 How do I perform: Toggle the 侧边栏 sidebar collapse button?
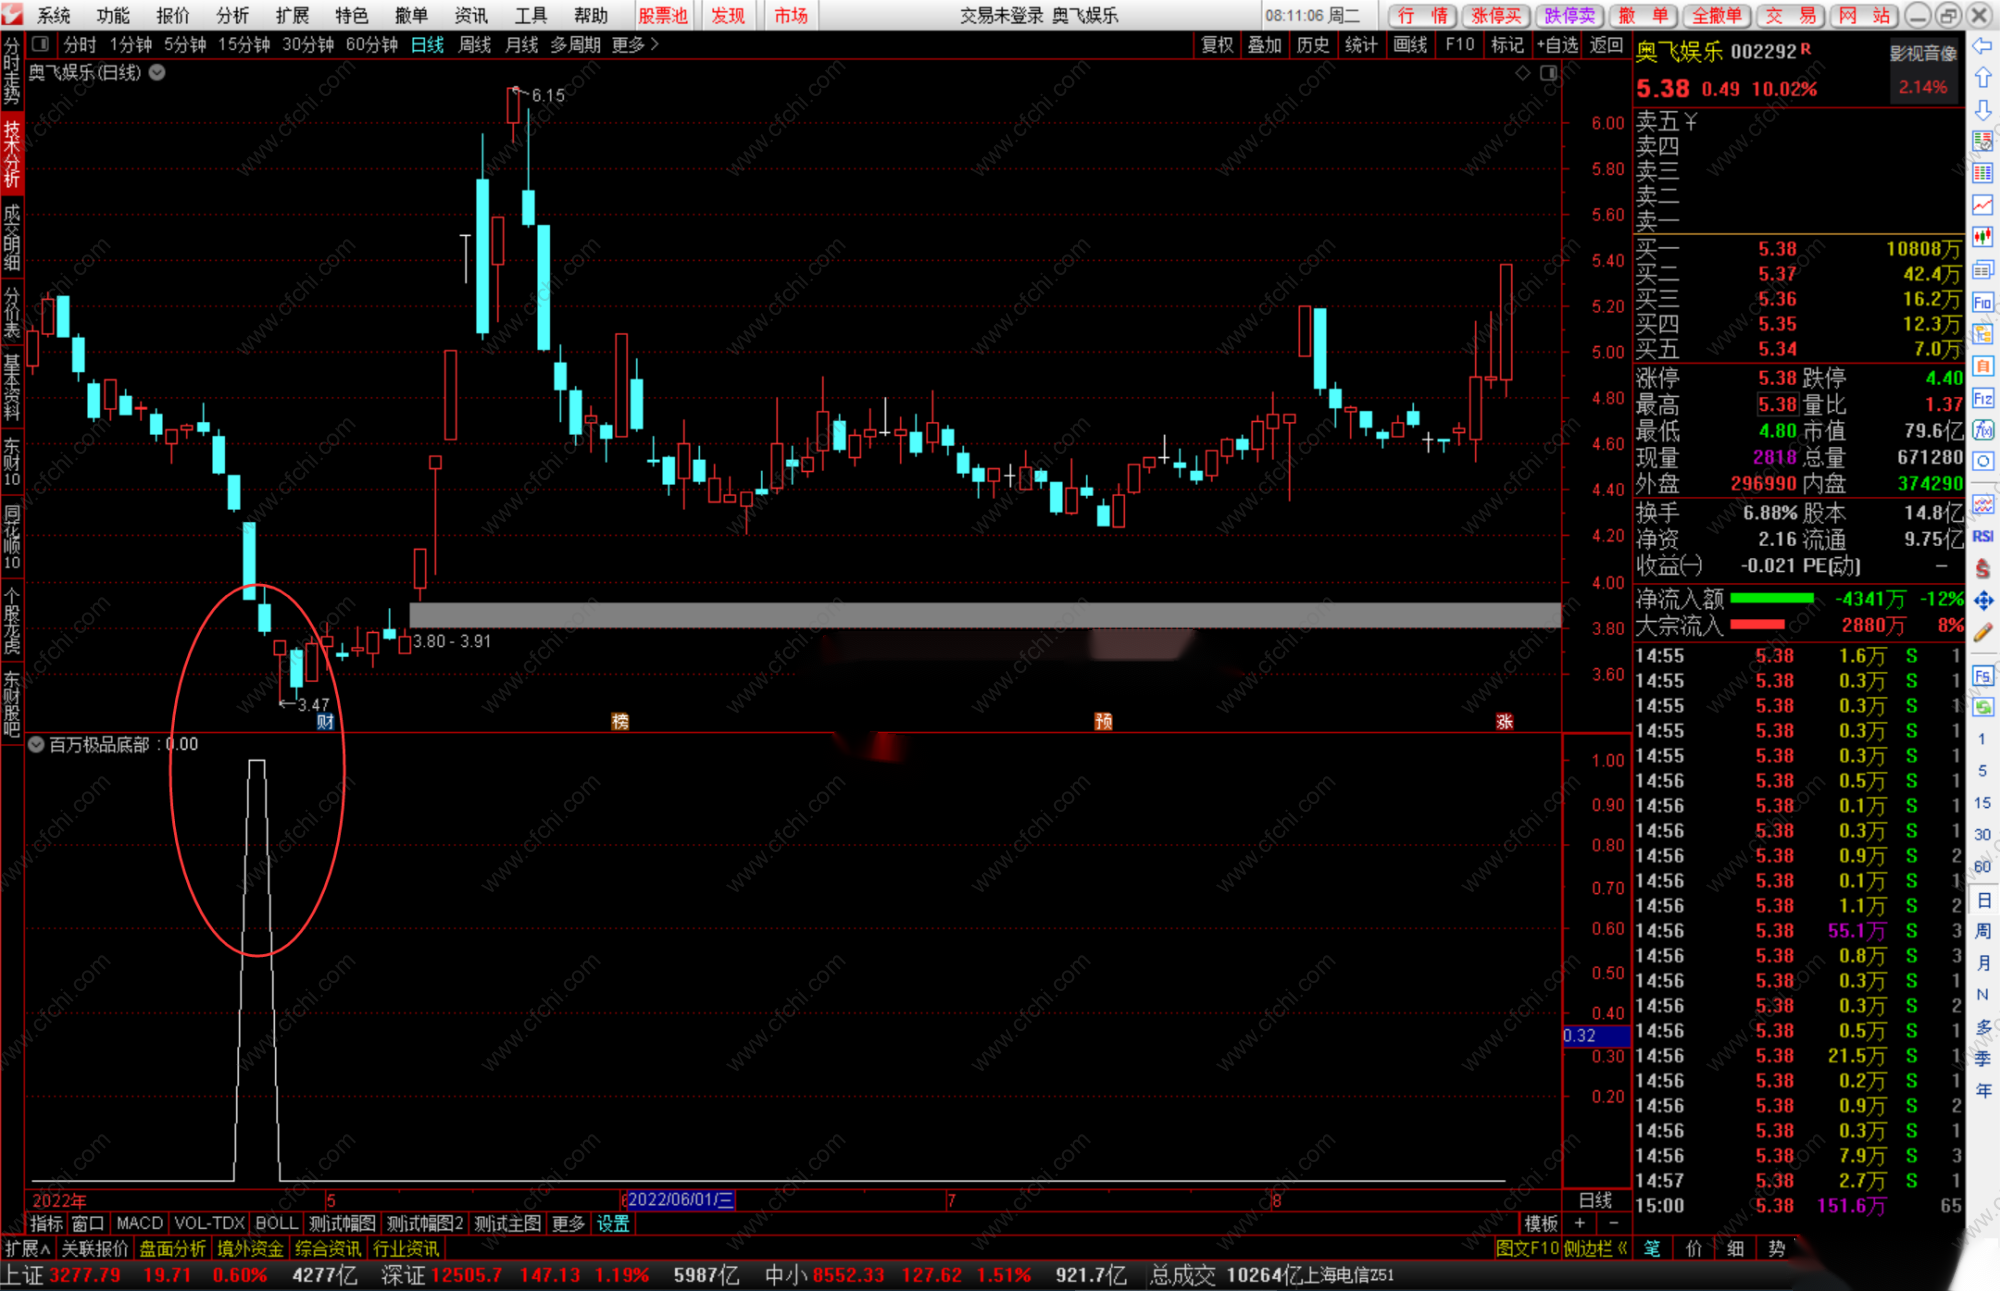(1595, 1248)
